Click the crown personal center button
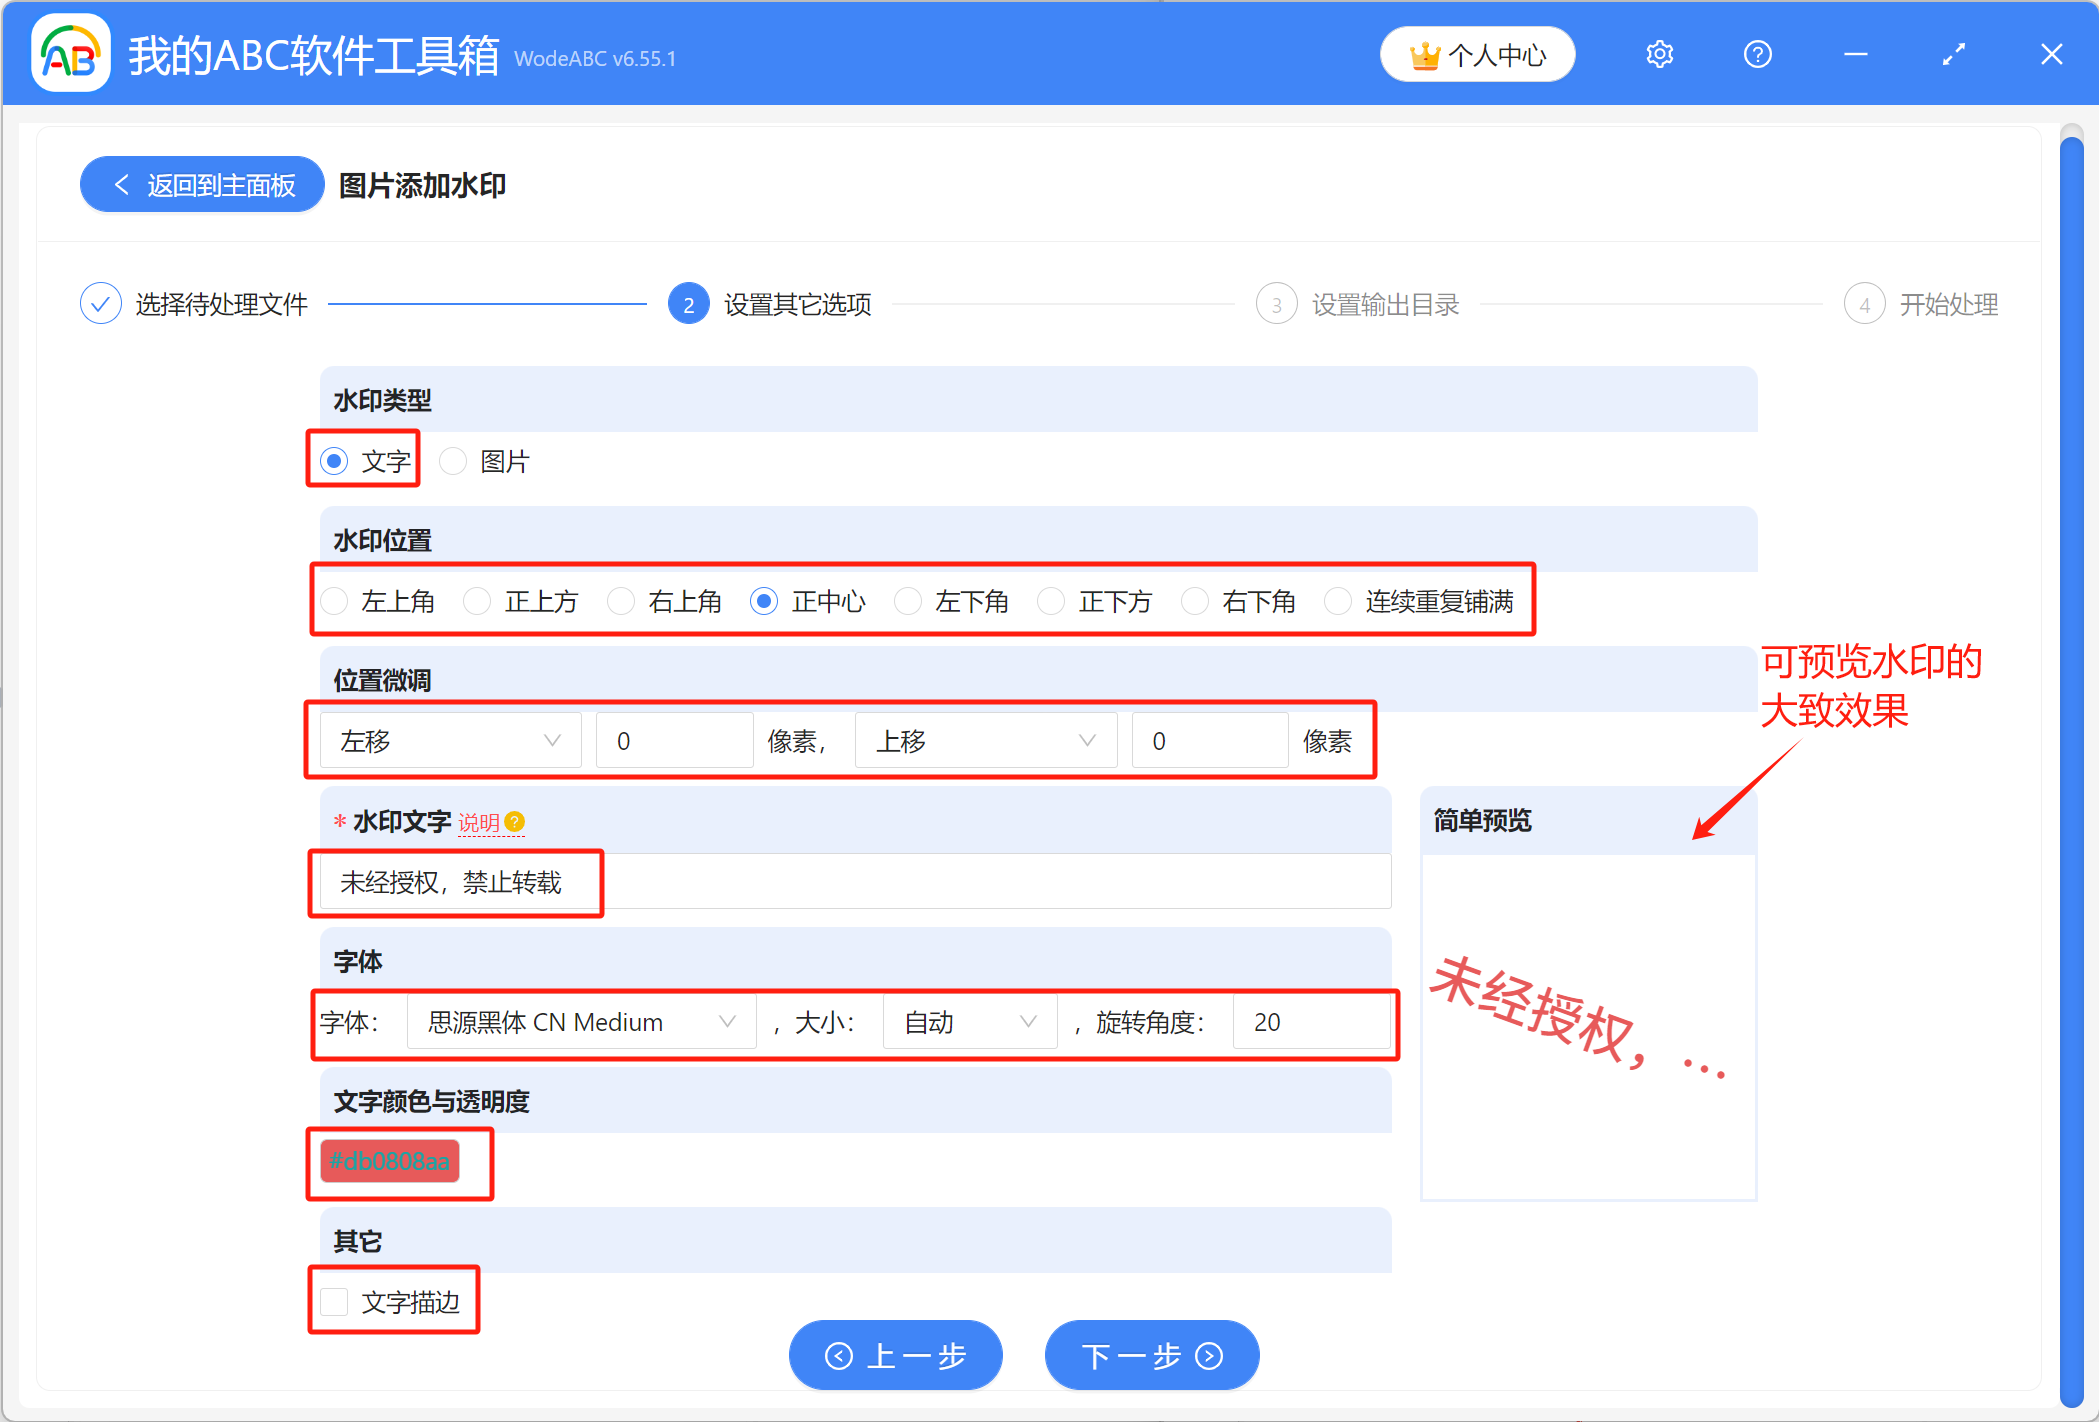This screenshot has width=2099, height=1422. [1477, 54]
